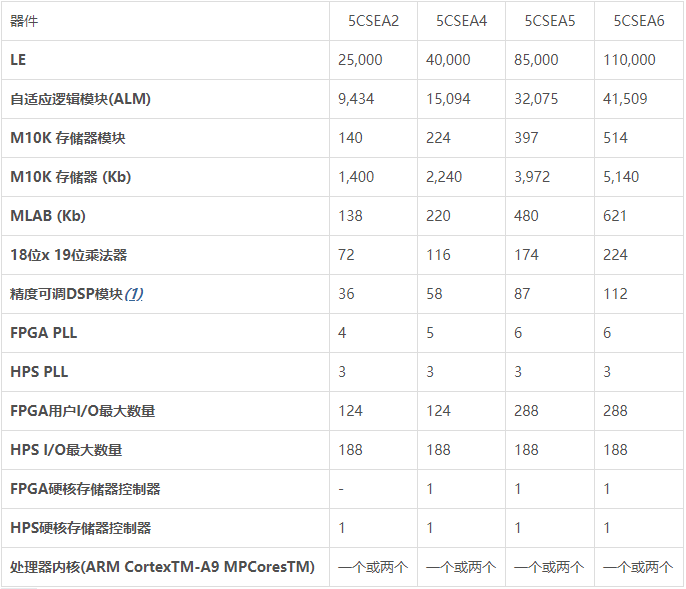Click the M10K Kb value 2,240

pos(444,177)
